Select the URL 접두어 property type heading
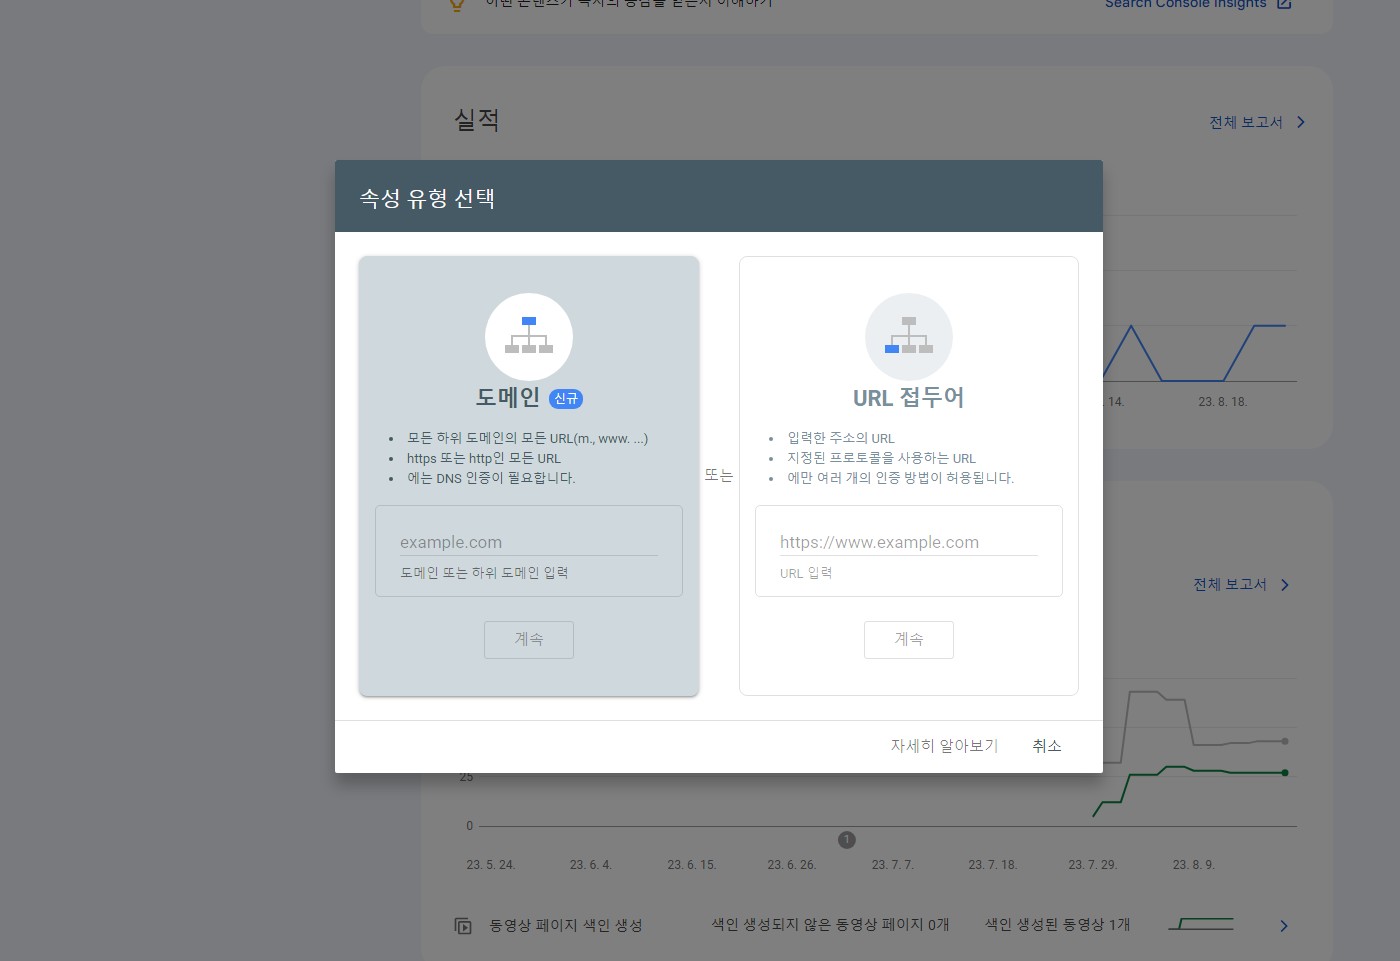Image resolution: width=1400 pixels, height=961 pixels. 909,398
